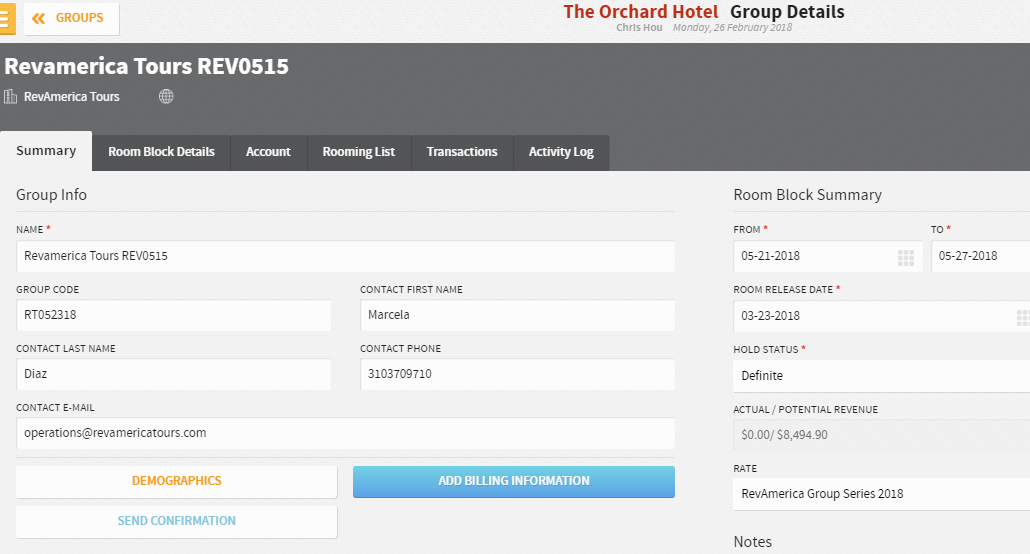Screen dimensions: 1030x554
Task: Open calendar picker for Room Release Date
Action: [x=1023, y=318]
